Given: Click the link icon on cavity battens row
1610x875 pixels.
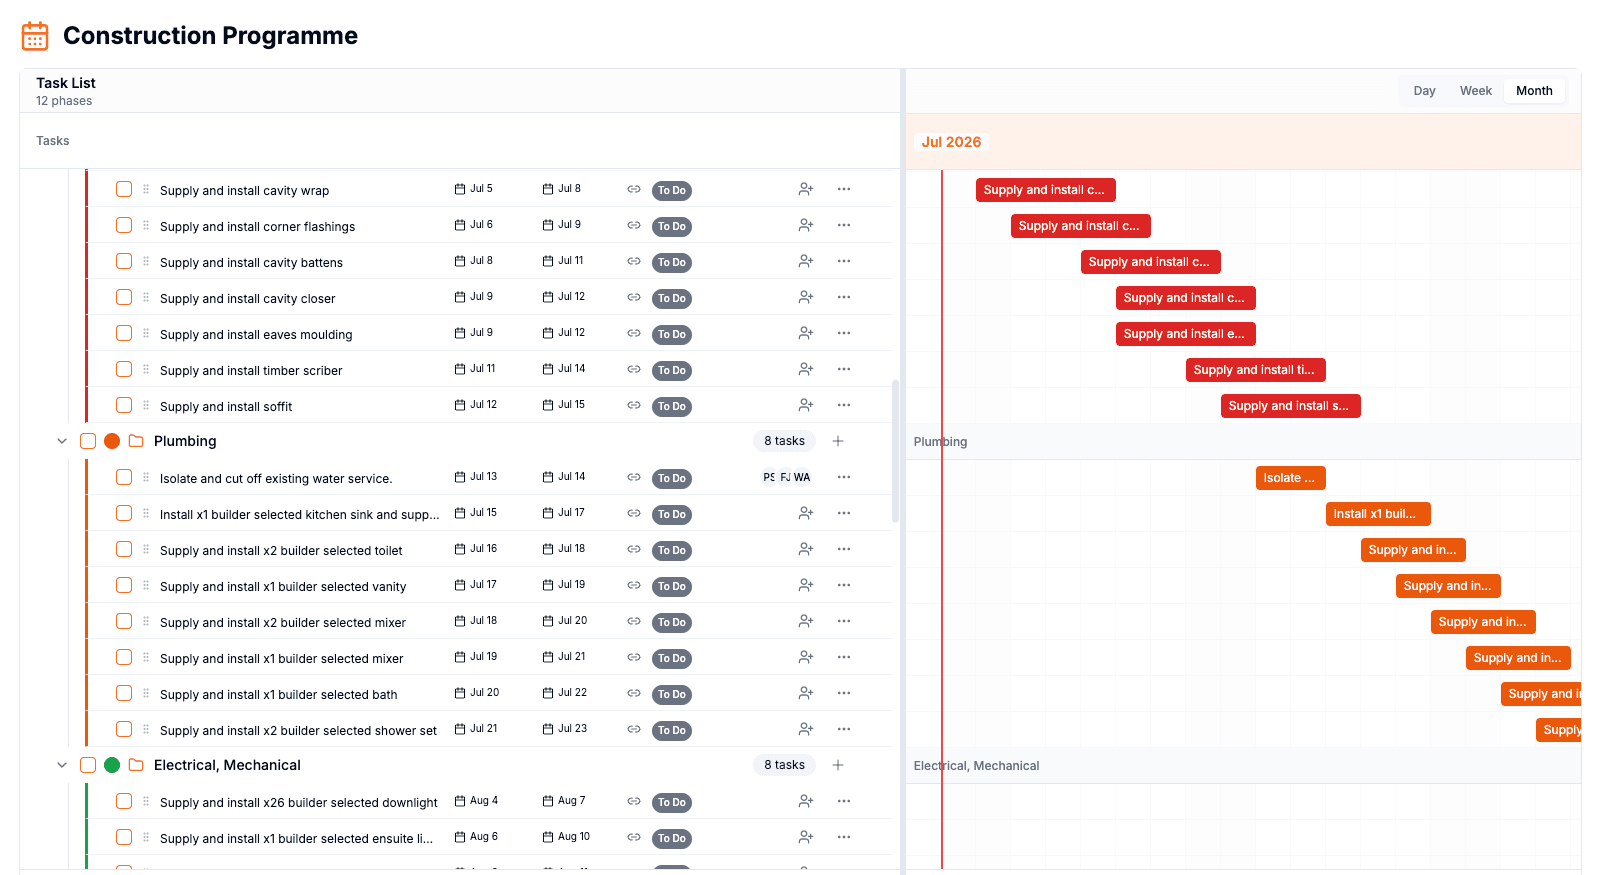Looking at the screenshot, I should (x=634, y=261).
